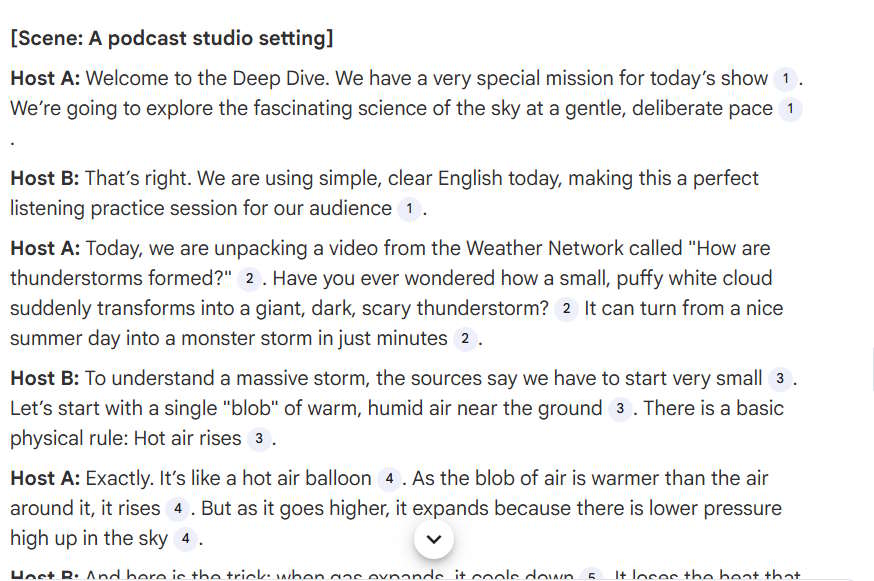
Task: Open citation 4 after "hot air balloon"
Action: tap(388, 479)
